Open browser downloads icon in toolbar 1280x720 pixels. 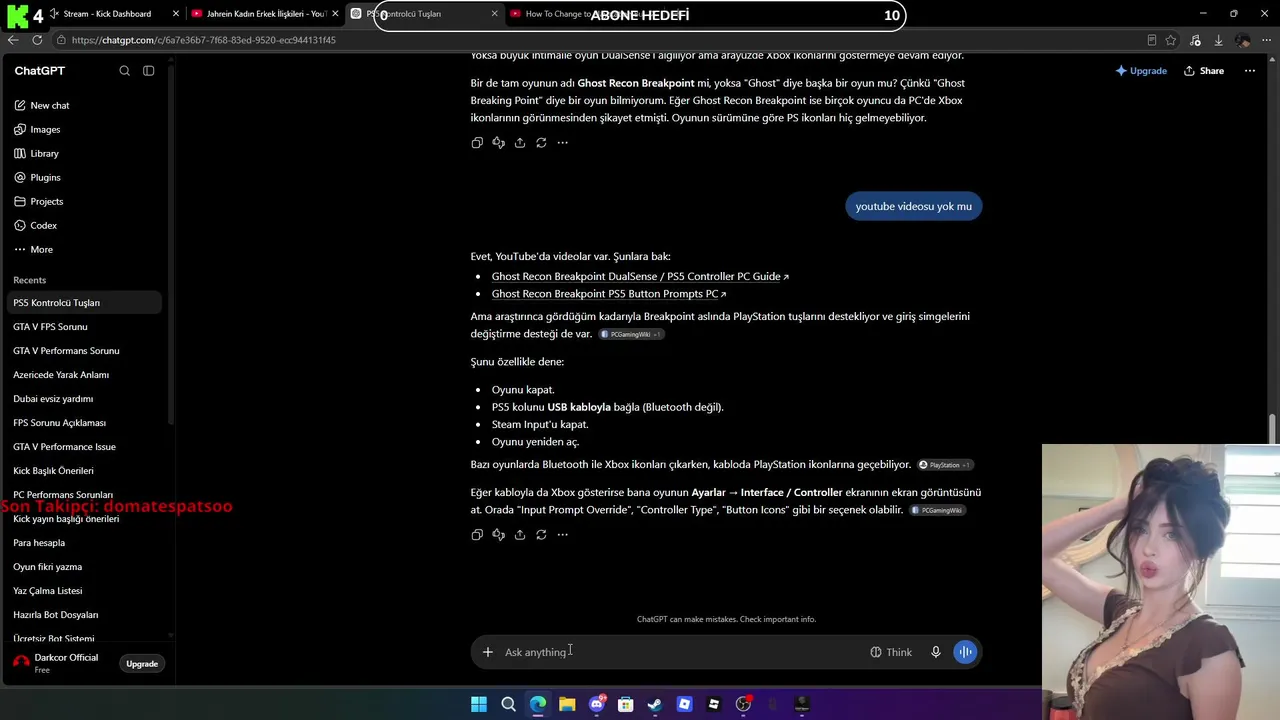click(x=1218, y=40)
